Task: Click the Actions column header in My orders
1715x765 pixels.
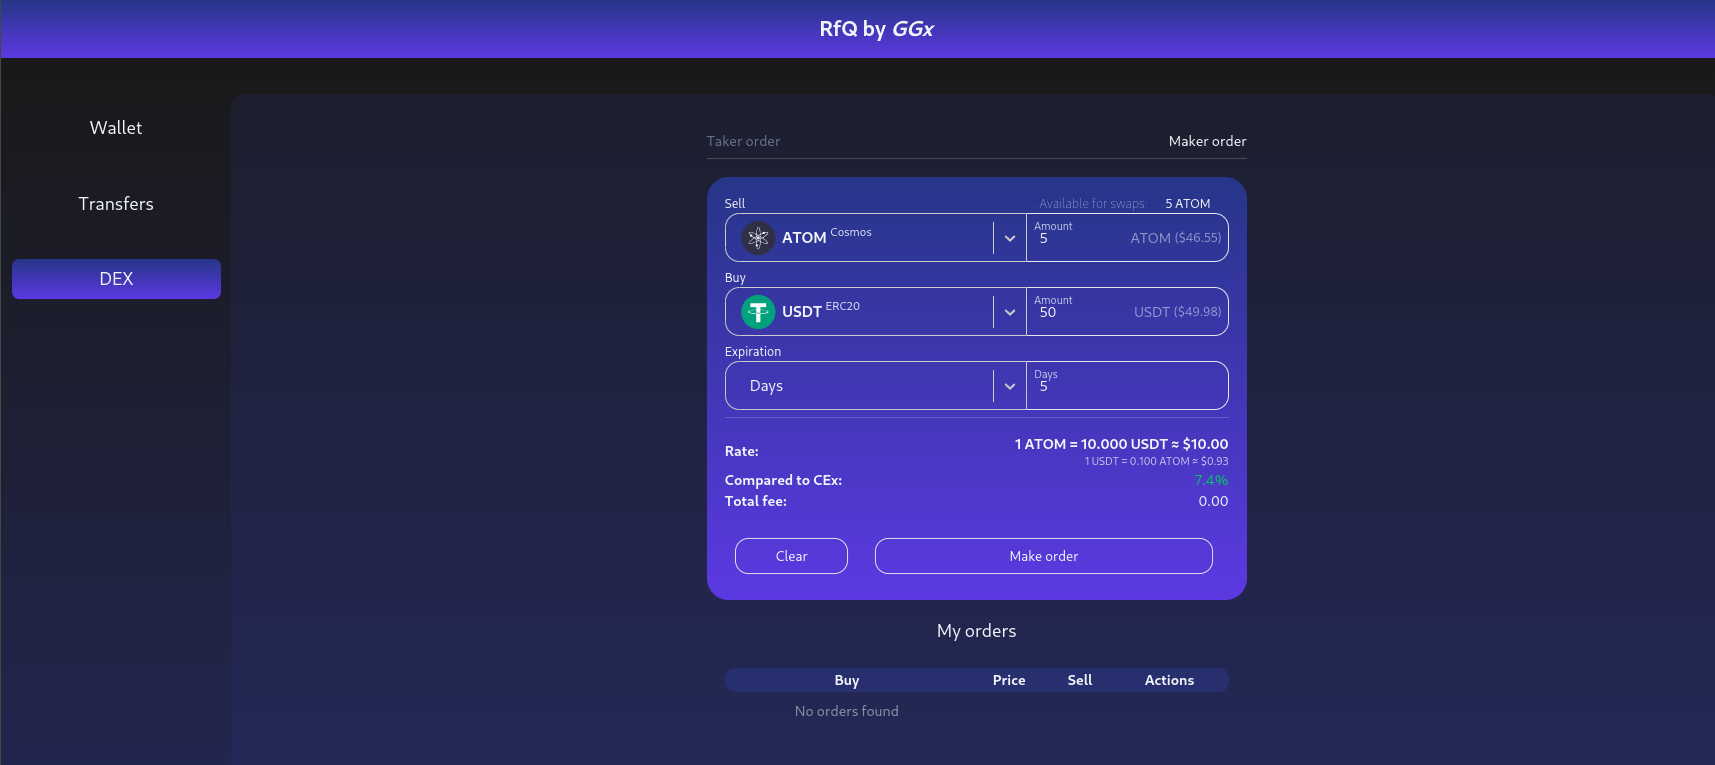Action: click(1169, 680)
